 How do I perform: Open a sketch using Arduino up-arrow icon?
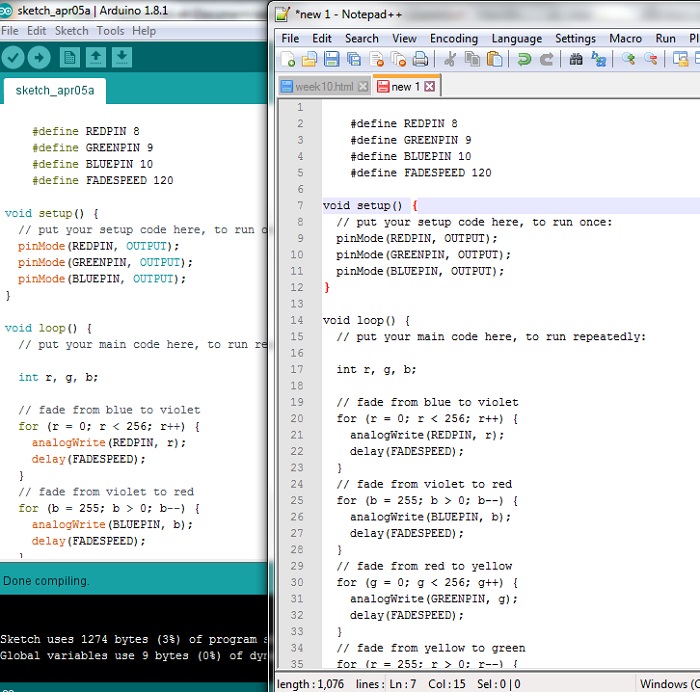96,58
